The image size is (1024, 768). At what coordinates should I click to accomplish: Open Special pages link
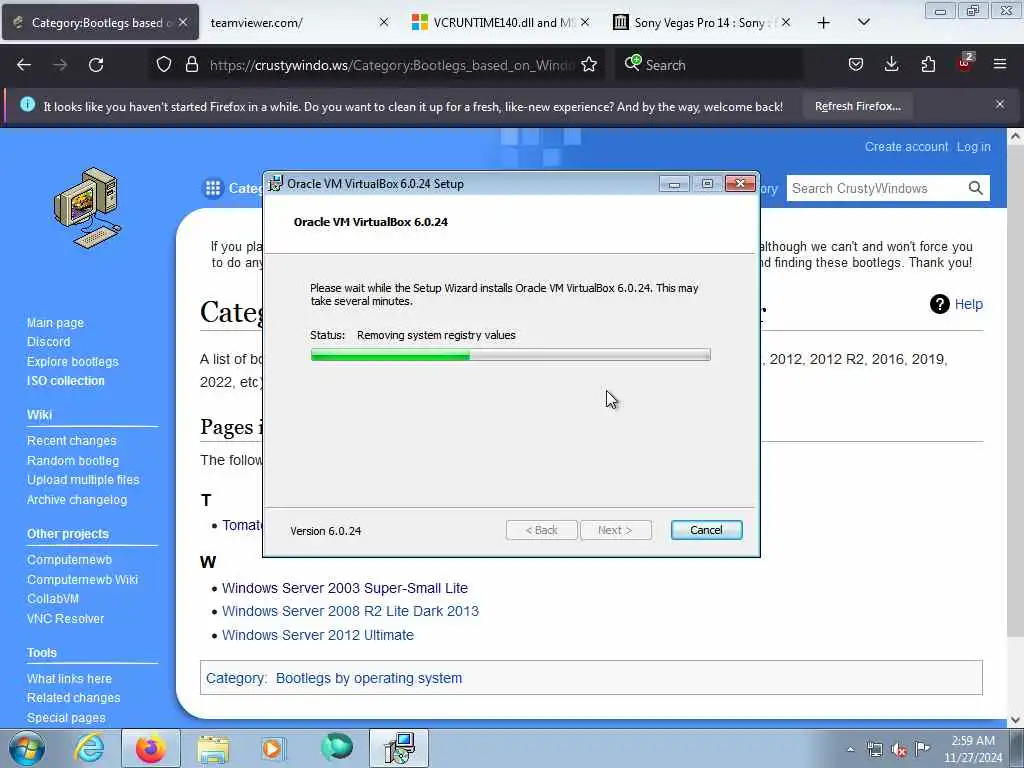coord(66,717)
